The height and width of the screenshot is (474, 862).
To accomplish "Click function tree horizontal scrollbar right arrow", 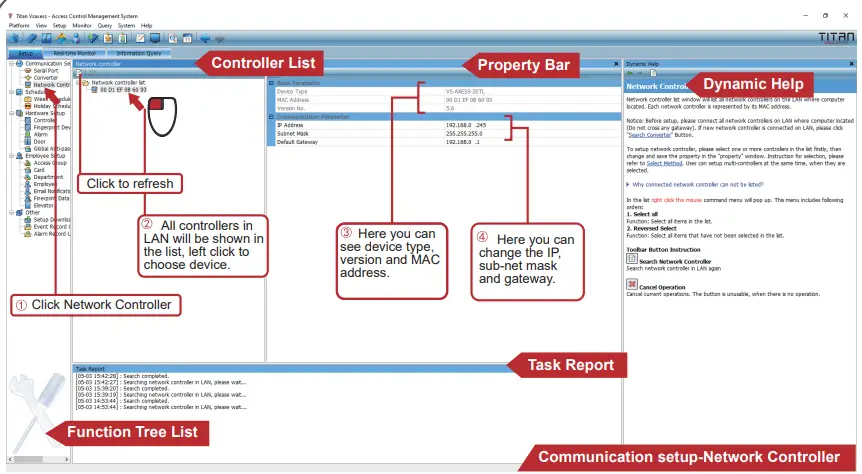I will (67, 459).
